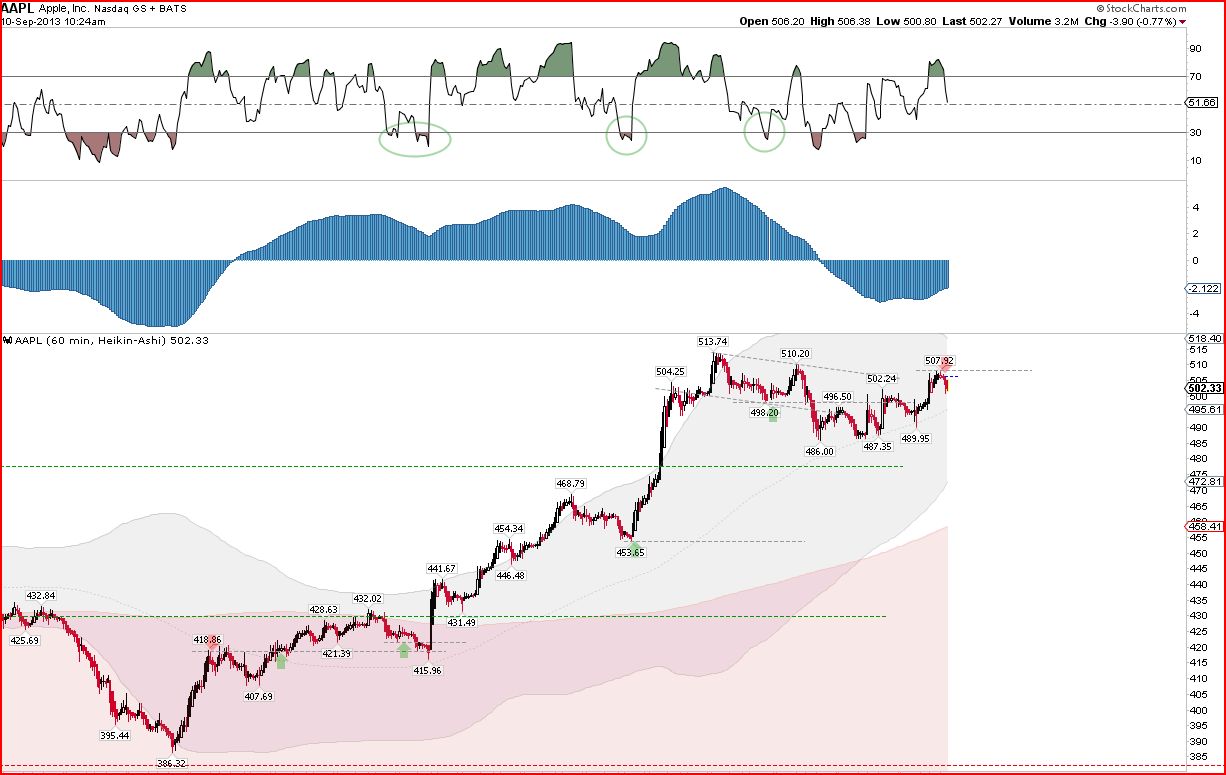Click the 441.67 price label
Screen dimensions: 1226x775
click(x=441, y=568)
